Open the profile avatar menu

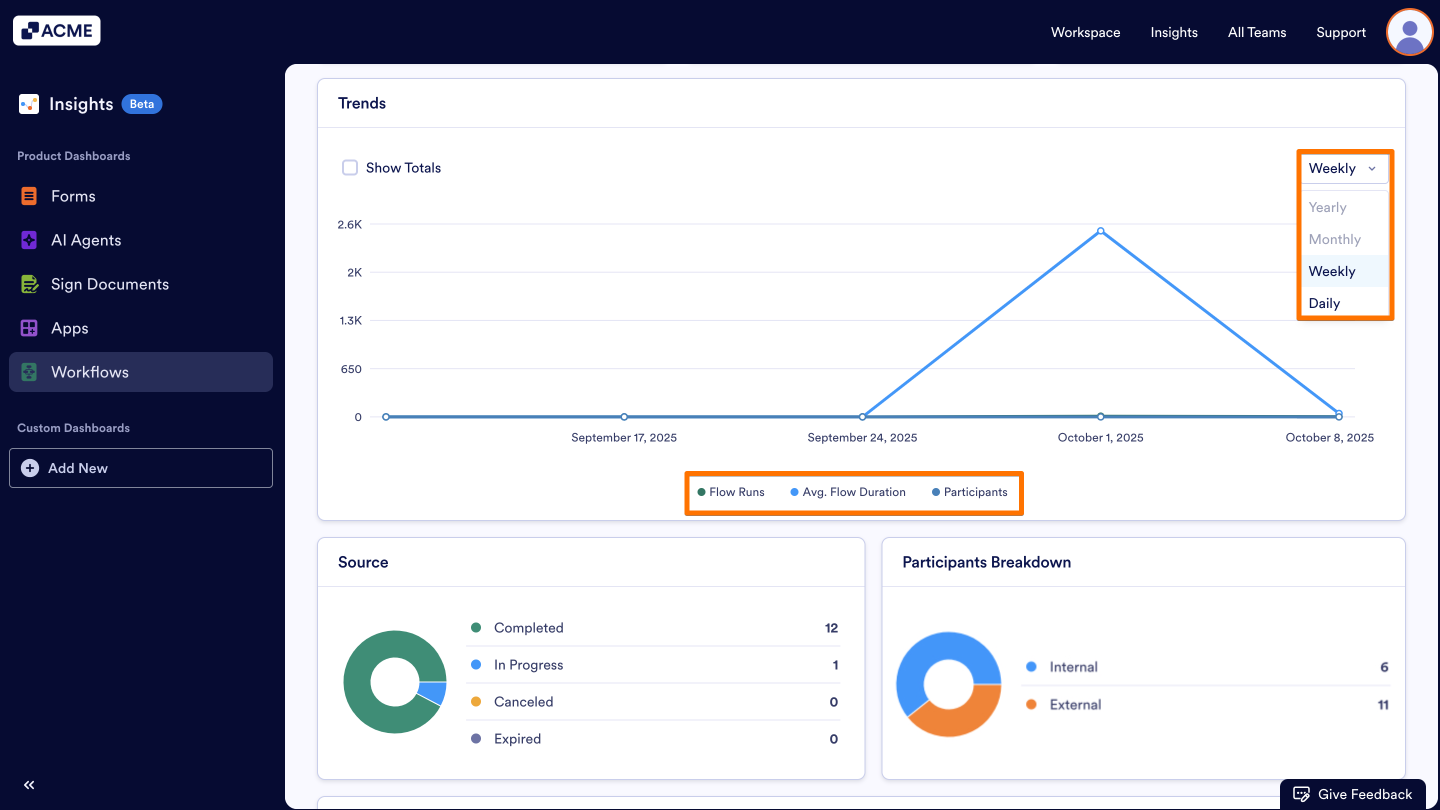pos(1409,32)
